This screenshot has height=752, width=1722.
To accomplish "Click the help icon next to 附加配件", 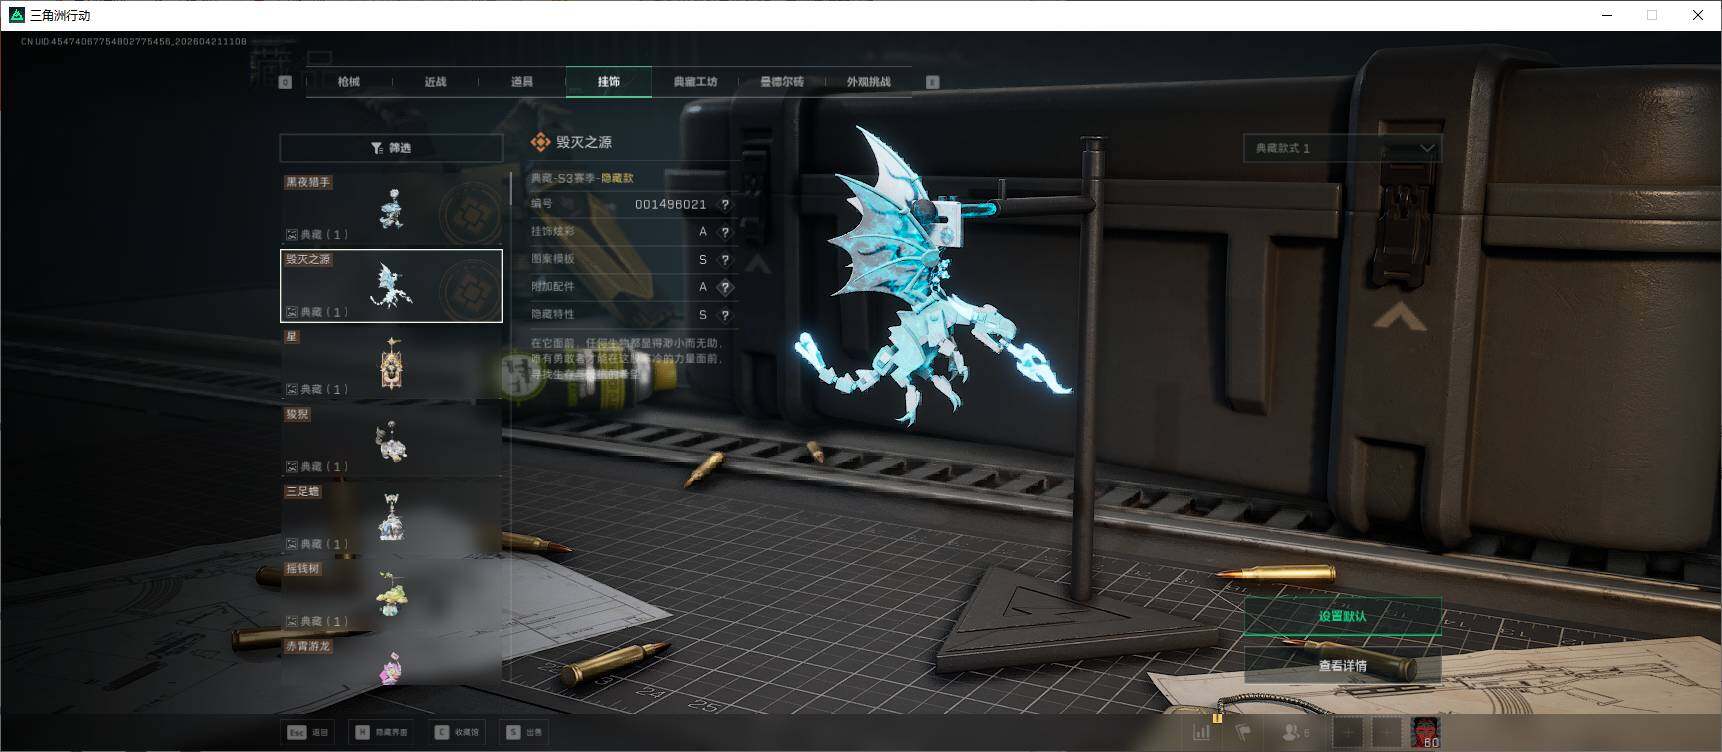I will (725, 287).
